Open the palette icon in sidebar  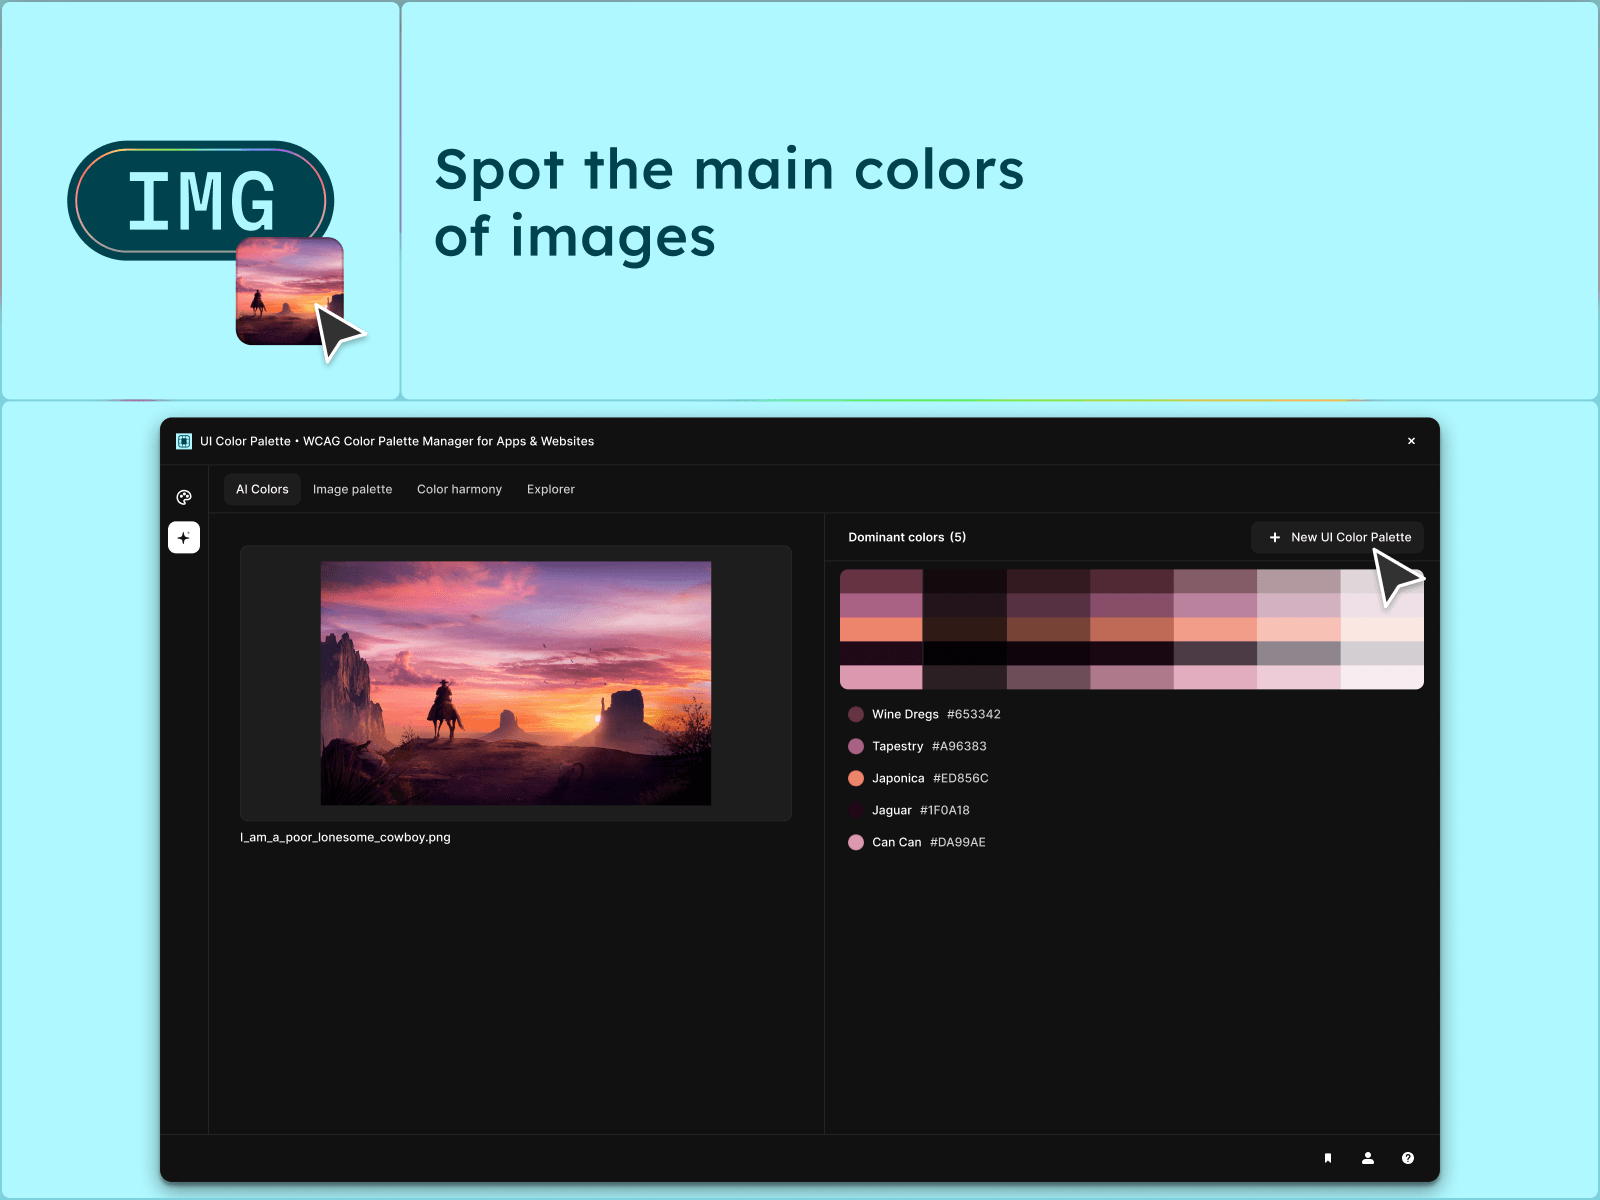184,497
